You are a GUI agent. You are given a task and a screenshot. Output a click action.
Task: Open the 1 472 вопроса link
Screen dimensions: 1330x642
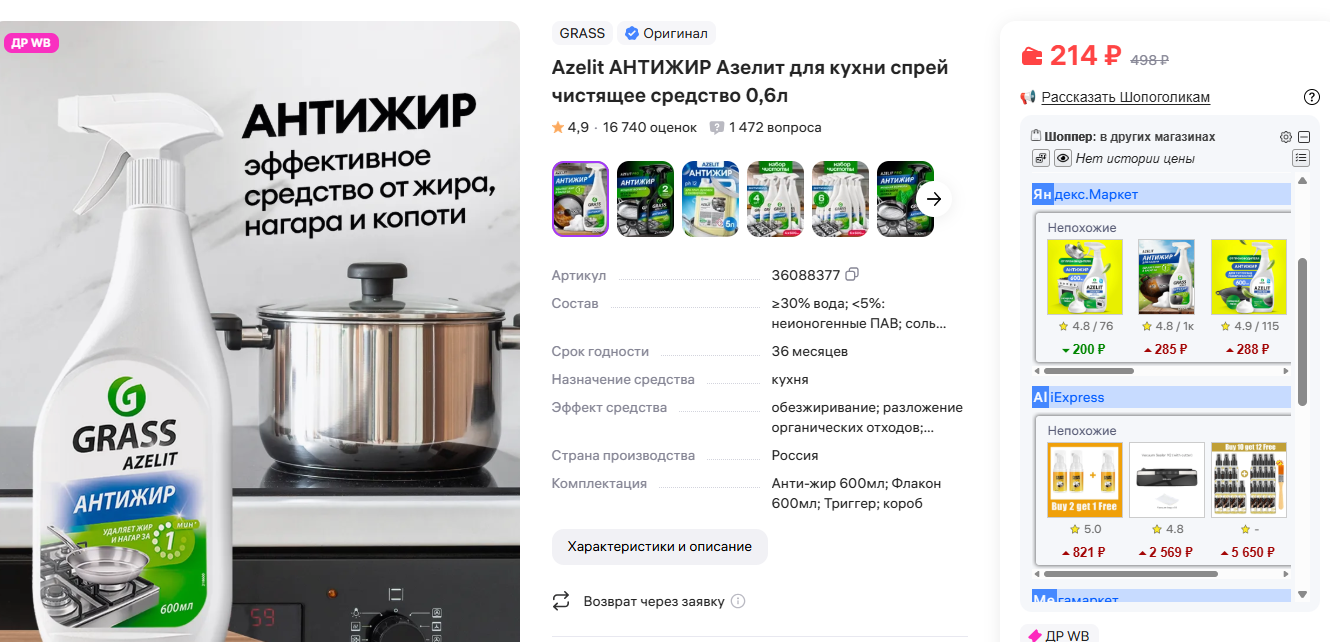(766, 127)
